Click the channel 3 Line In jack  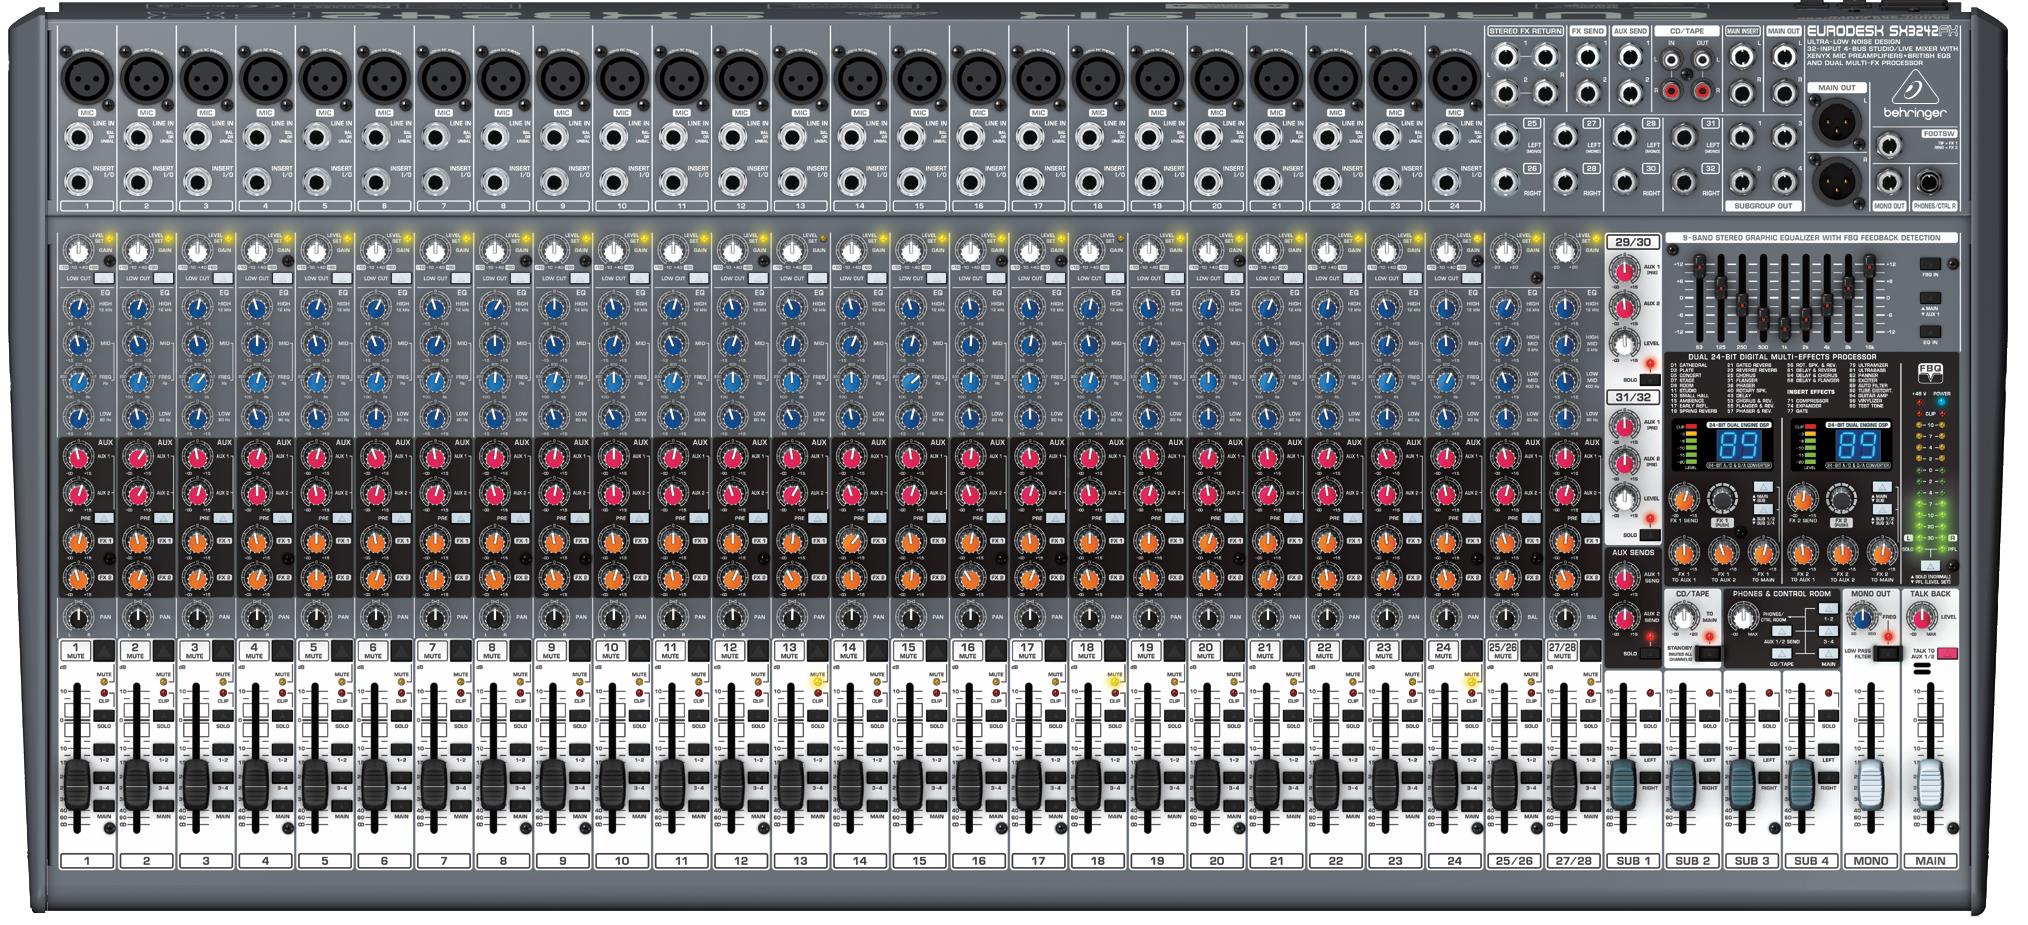[x=197, y=138]
